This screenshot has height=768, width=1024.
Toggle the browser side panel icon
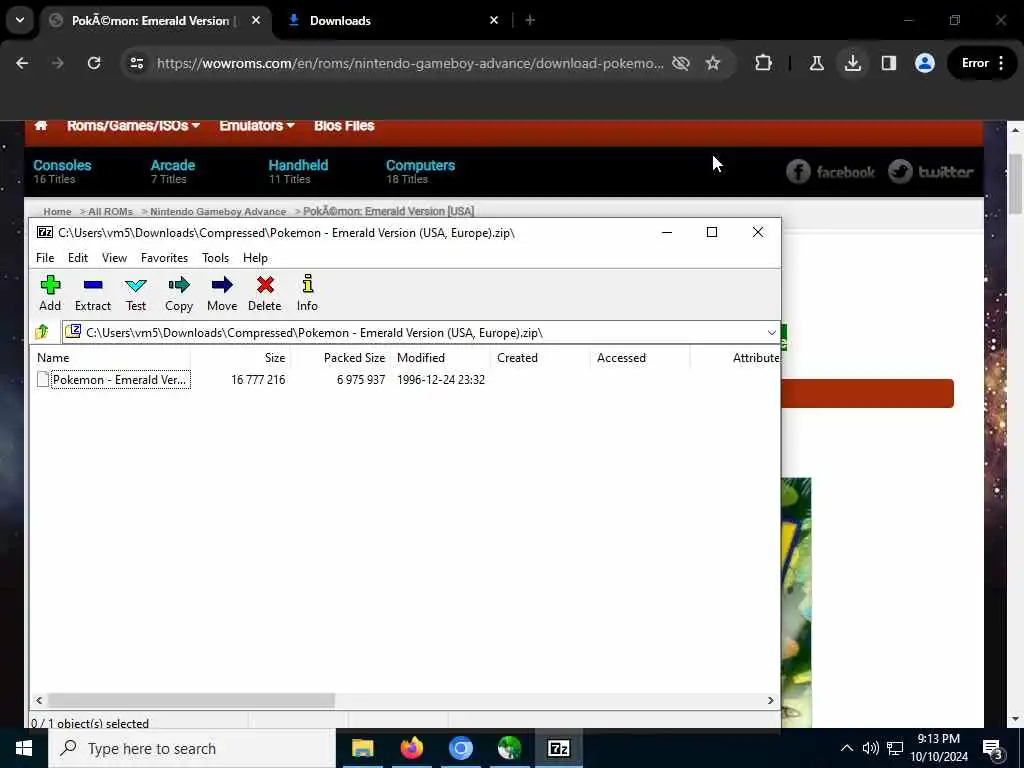pyautogui.click(x=889, y=63)
